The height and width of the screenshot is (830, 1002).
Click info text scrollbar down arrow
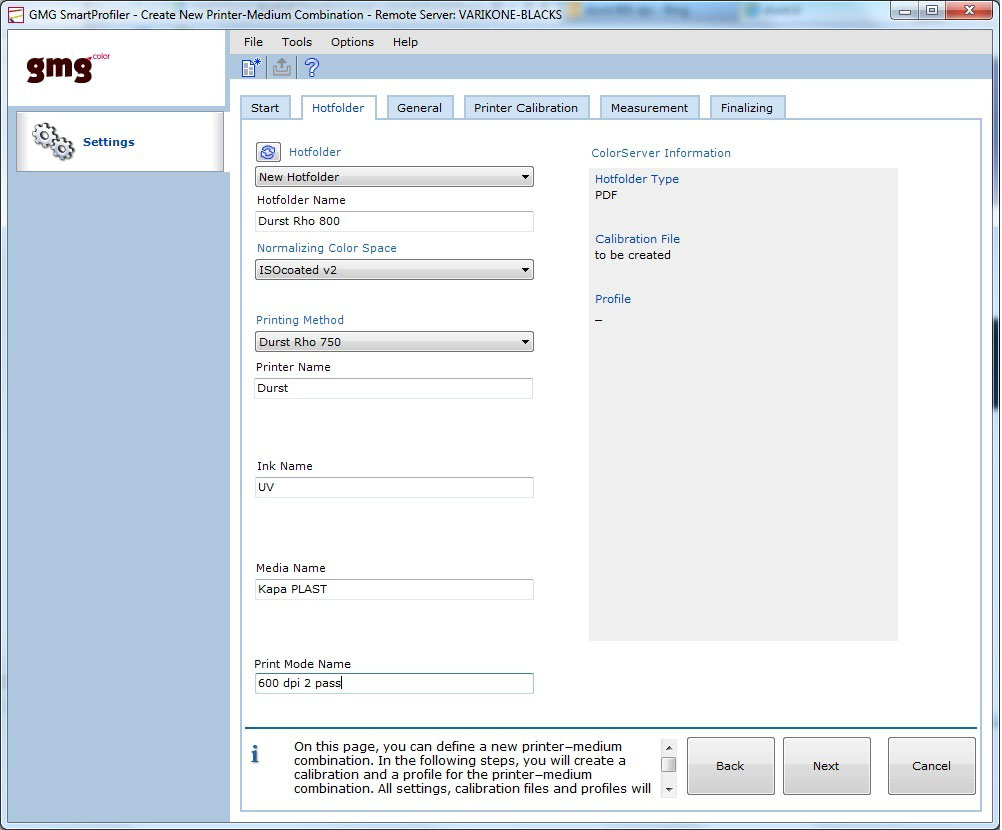(x=668, y=790)
